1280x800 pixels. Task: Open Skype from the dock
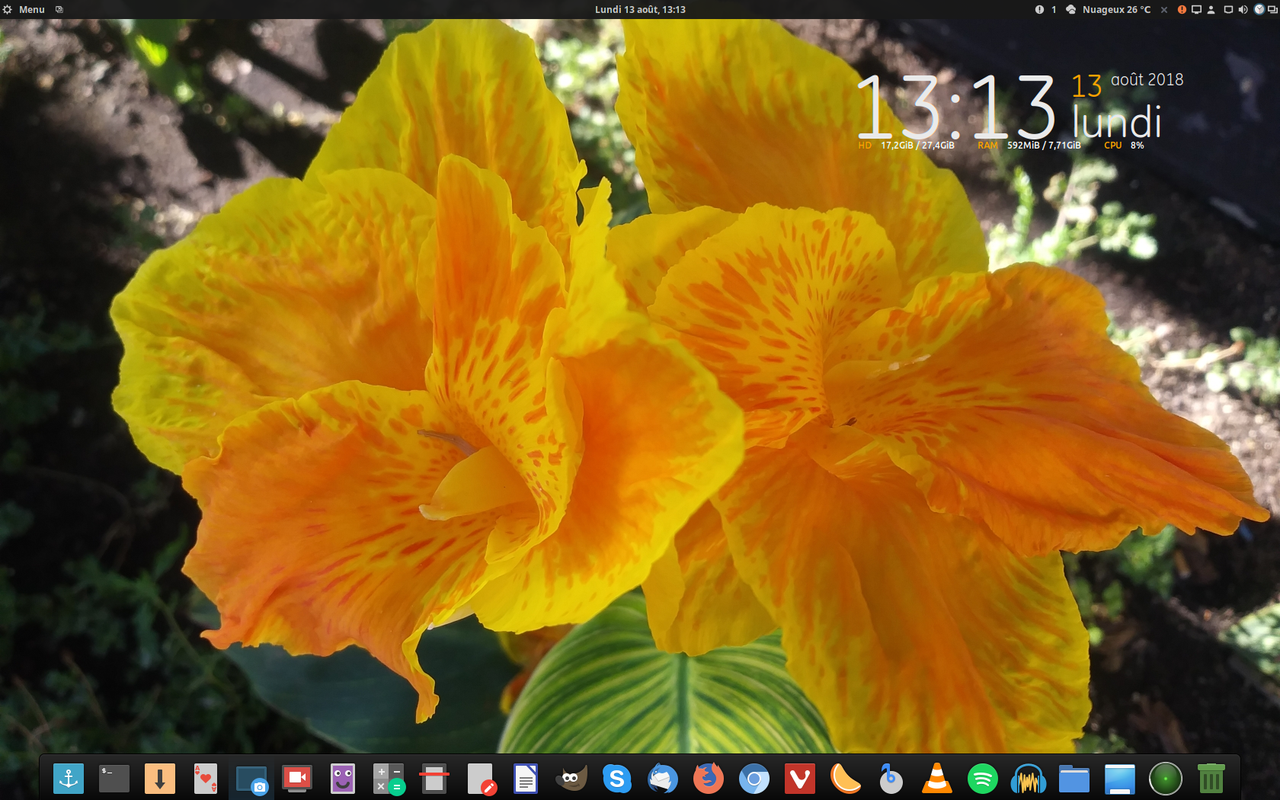click(x=617, y=778)
